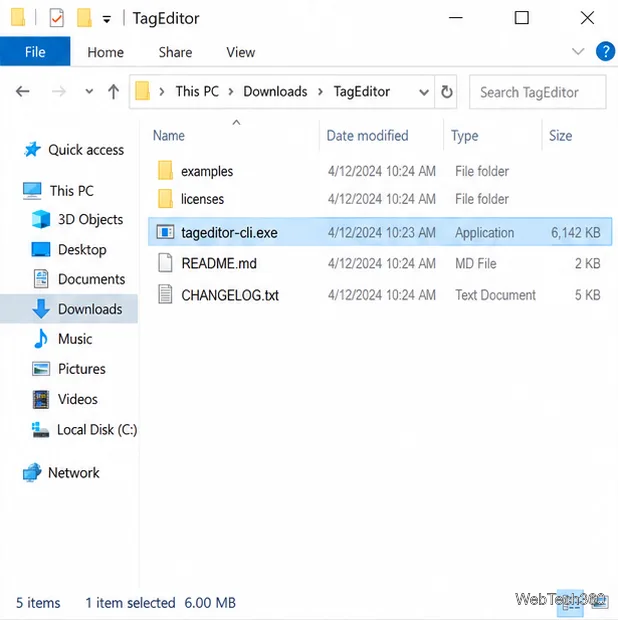
Task: Click Downloads in address bar
Action: [275, 91]
